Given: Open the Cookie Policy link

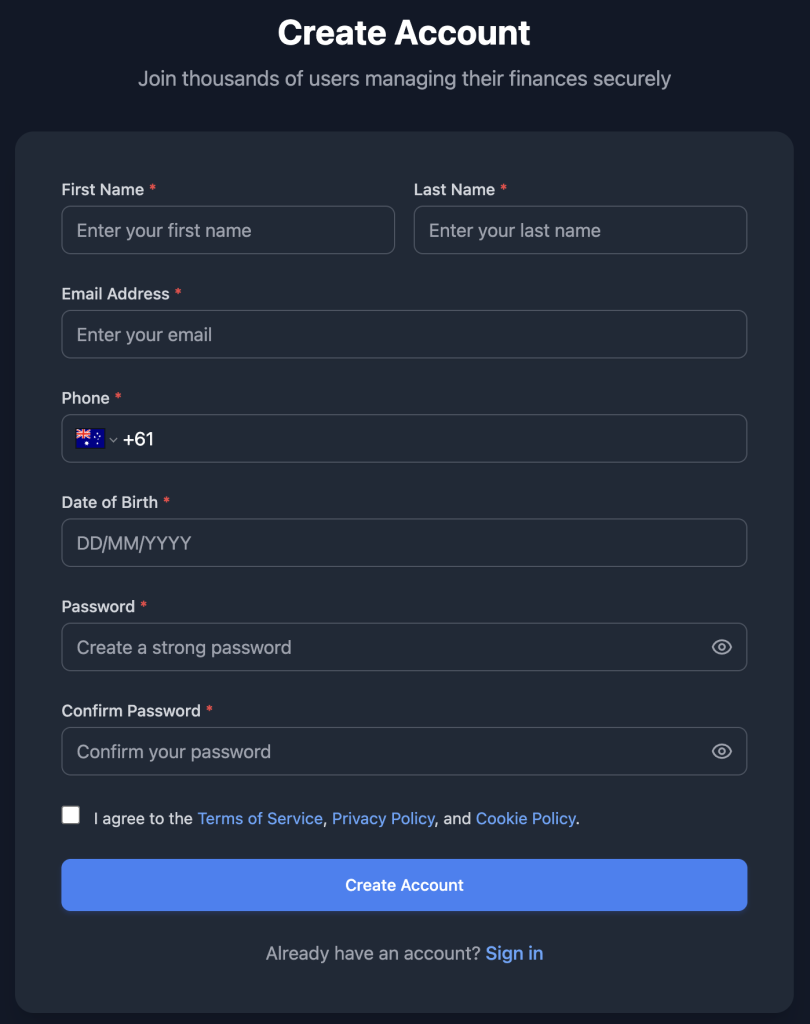Looking at the screenshot, I should tap(525, 818).
